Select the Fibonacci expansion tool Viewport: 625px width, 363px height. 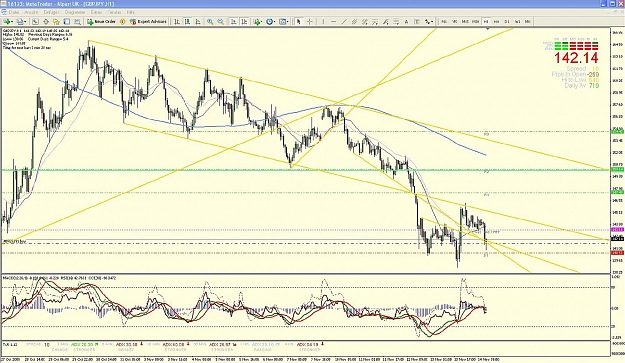396,22
